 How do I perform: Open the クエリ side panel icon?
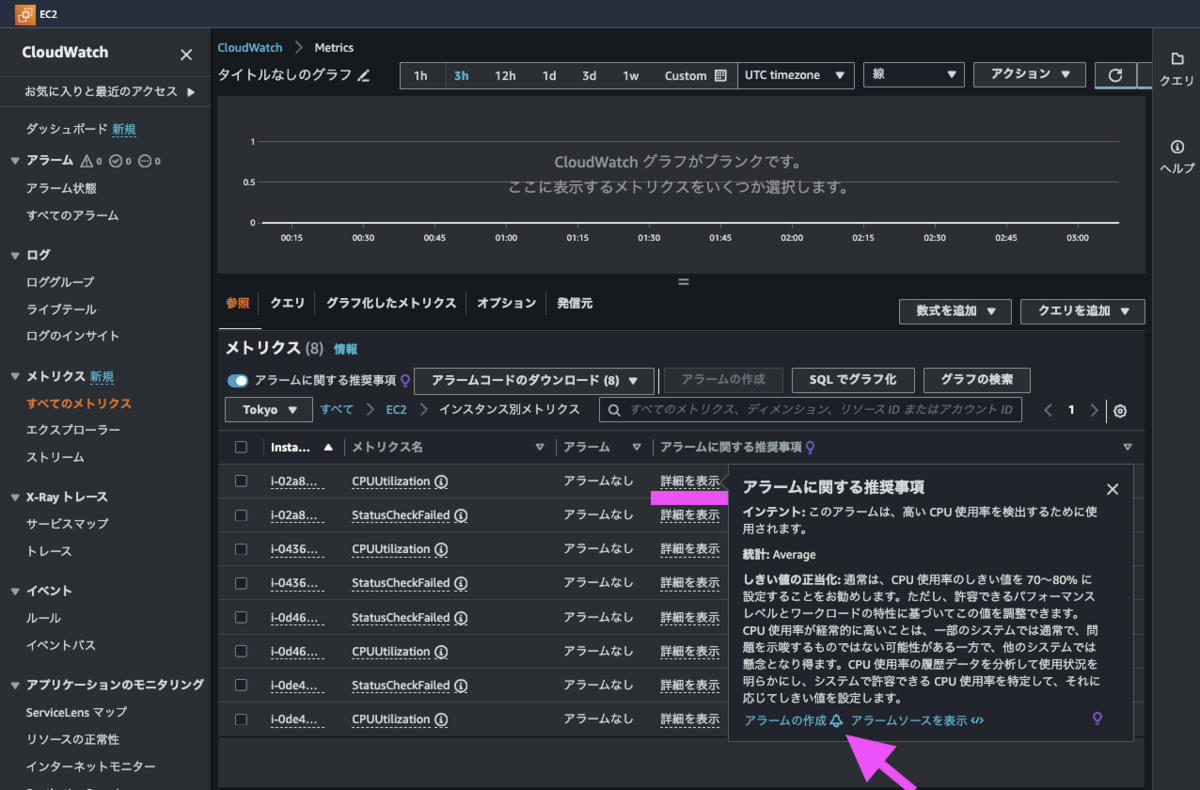tap(1176, 58)
